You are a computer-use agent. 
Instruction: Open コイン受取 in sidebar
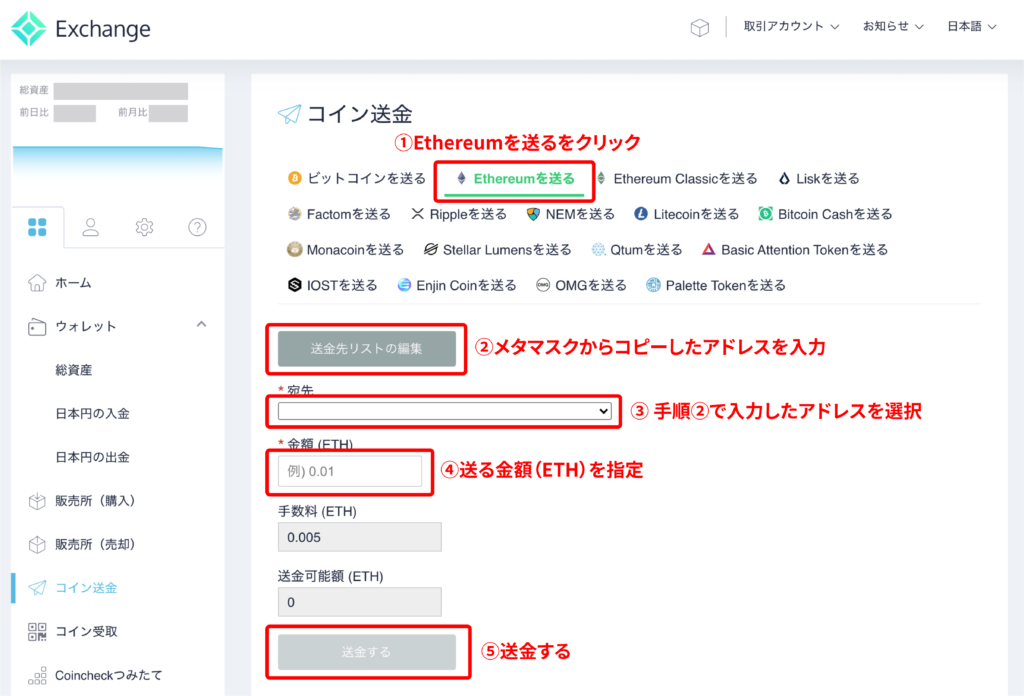(86, 631)
